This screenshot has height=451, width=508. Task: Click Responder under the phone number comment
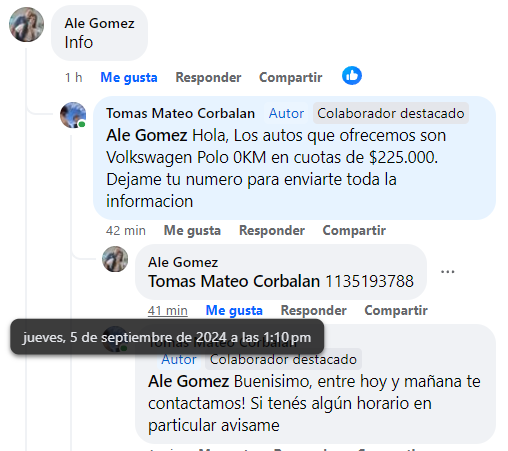(x=314, y=310)
